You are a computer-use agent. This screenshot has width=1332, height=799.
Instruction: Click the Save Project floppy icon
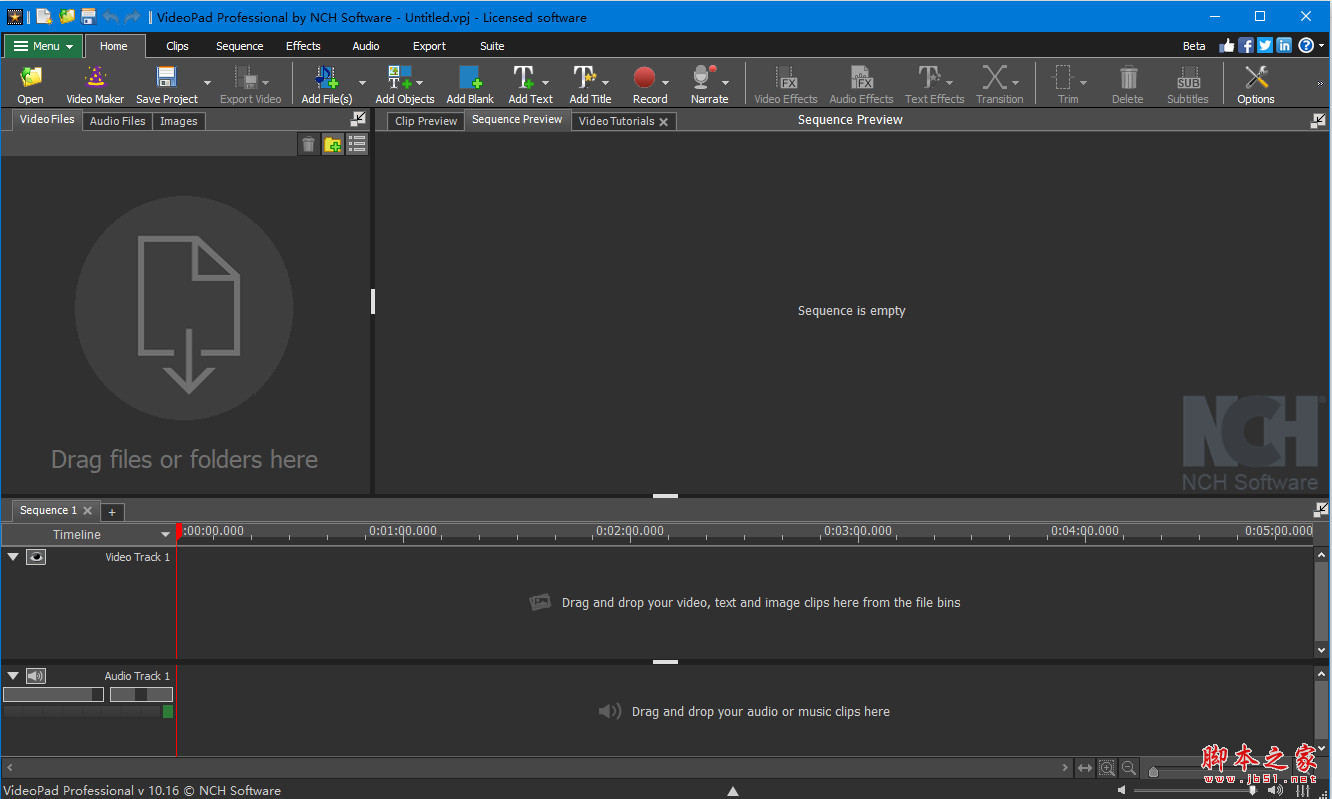[x=166, y=78]
